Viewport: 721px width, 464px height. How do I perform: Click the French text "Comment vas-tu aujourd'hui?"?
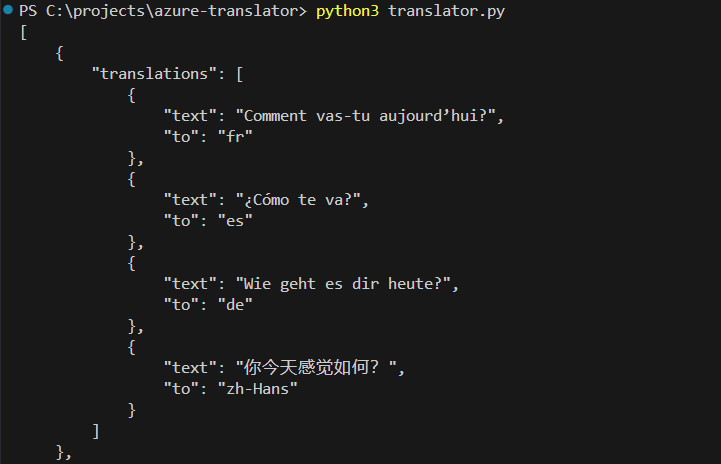pyautogui.click(x=369, y=116)
